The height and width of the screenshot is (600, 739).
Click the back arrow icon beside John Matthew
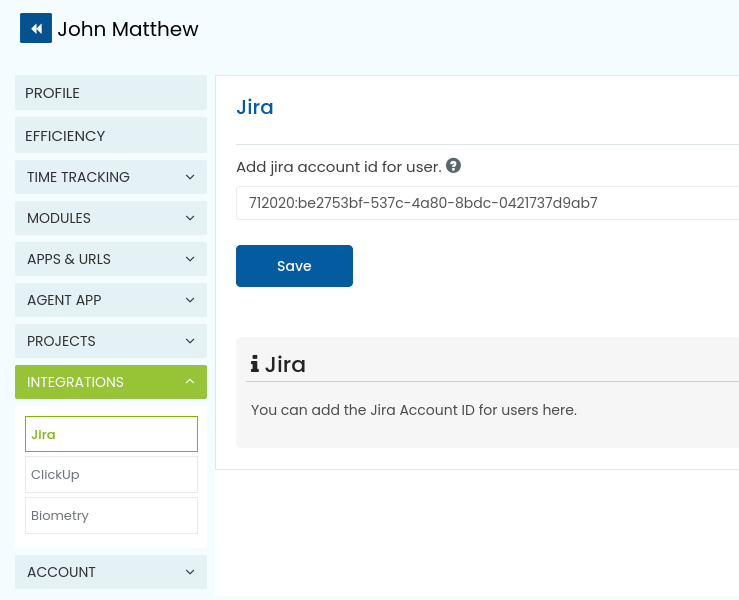pos(36,28)
